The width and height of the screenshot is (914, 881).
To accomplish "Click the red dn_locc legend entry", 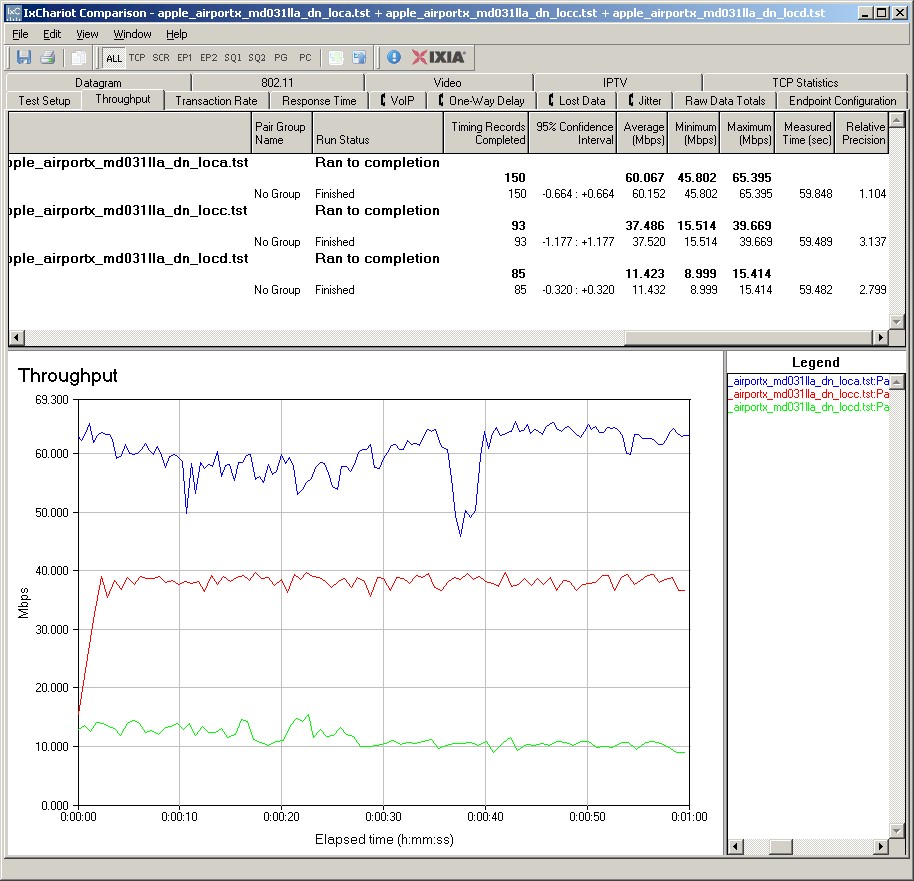I will click(x=808, y=394).
